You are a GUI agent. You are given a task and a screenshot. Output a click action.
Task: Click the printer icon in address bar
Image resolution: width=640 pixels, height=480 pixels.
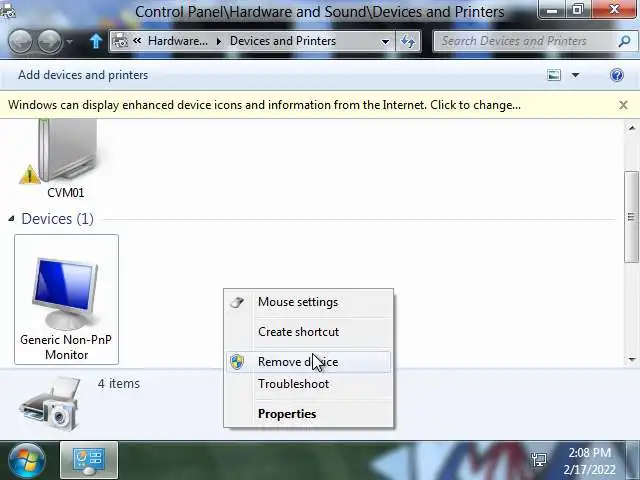pos(120,41)
